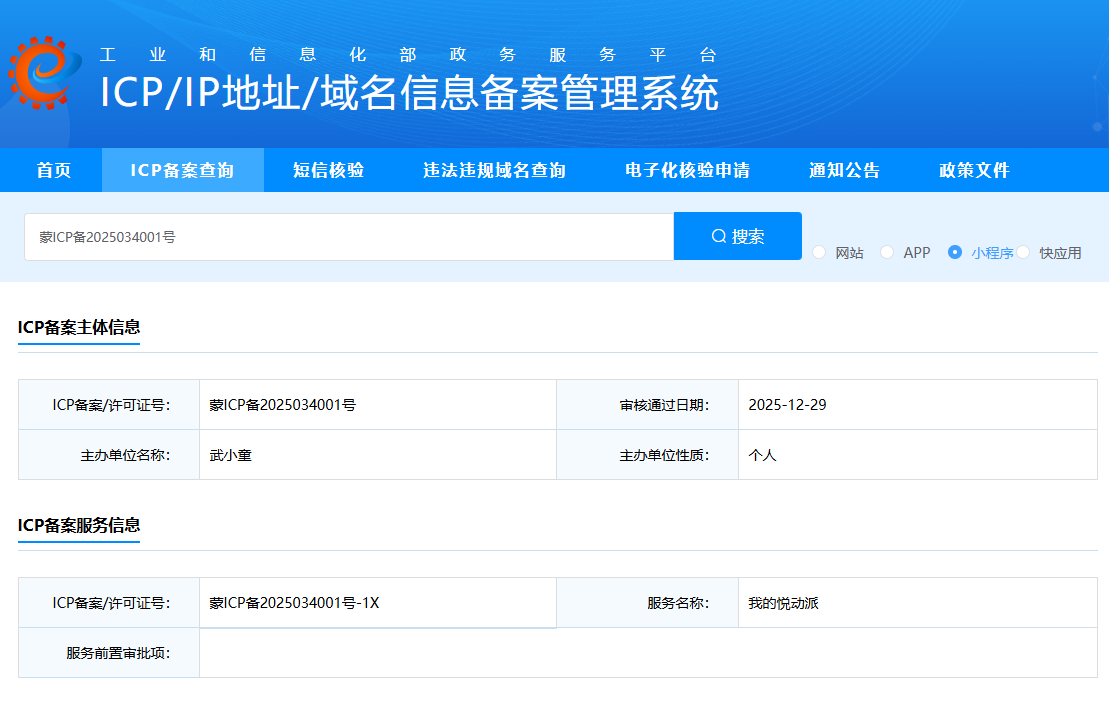Click the organizer name 武小童
This screenshot has height=705, width=1109.
[x=231, y=455]
